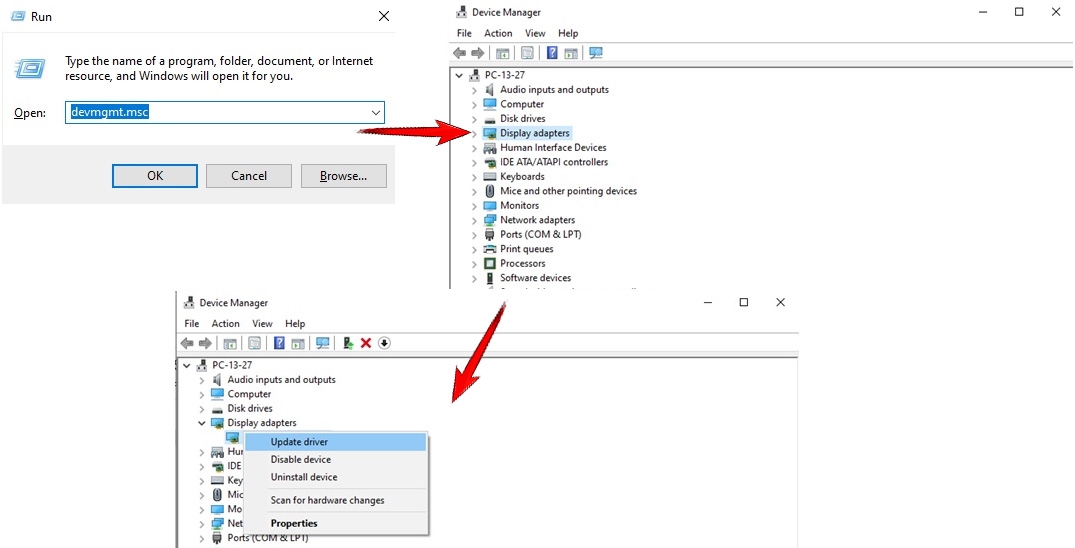Click action pane icon in Device Manager showing context menu
The image size is (1075, 548).
pyautogui.click(x=298, y=343)
